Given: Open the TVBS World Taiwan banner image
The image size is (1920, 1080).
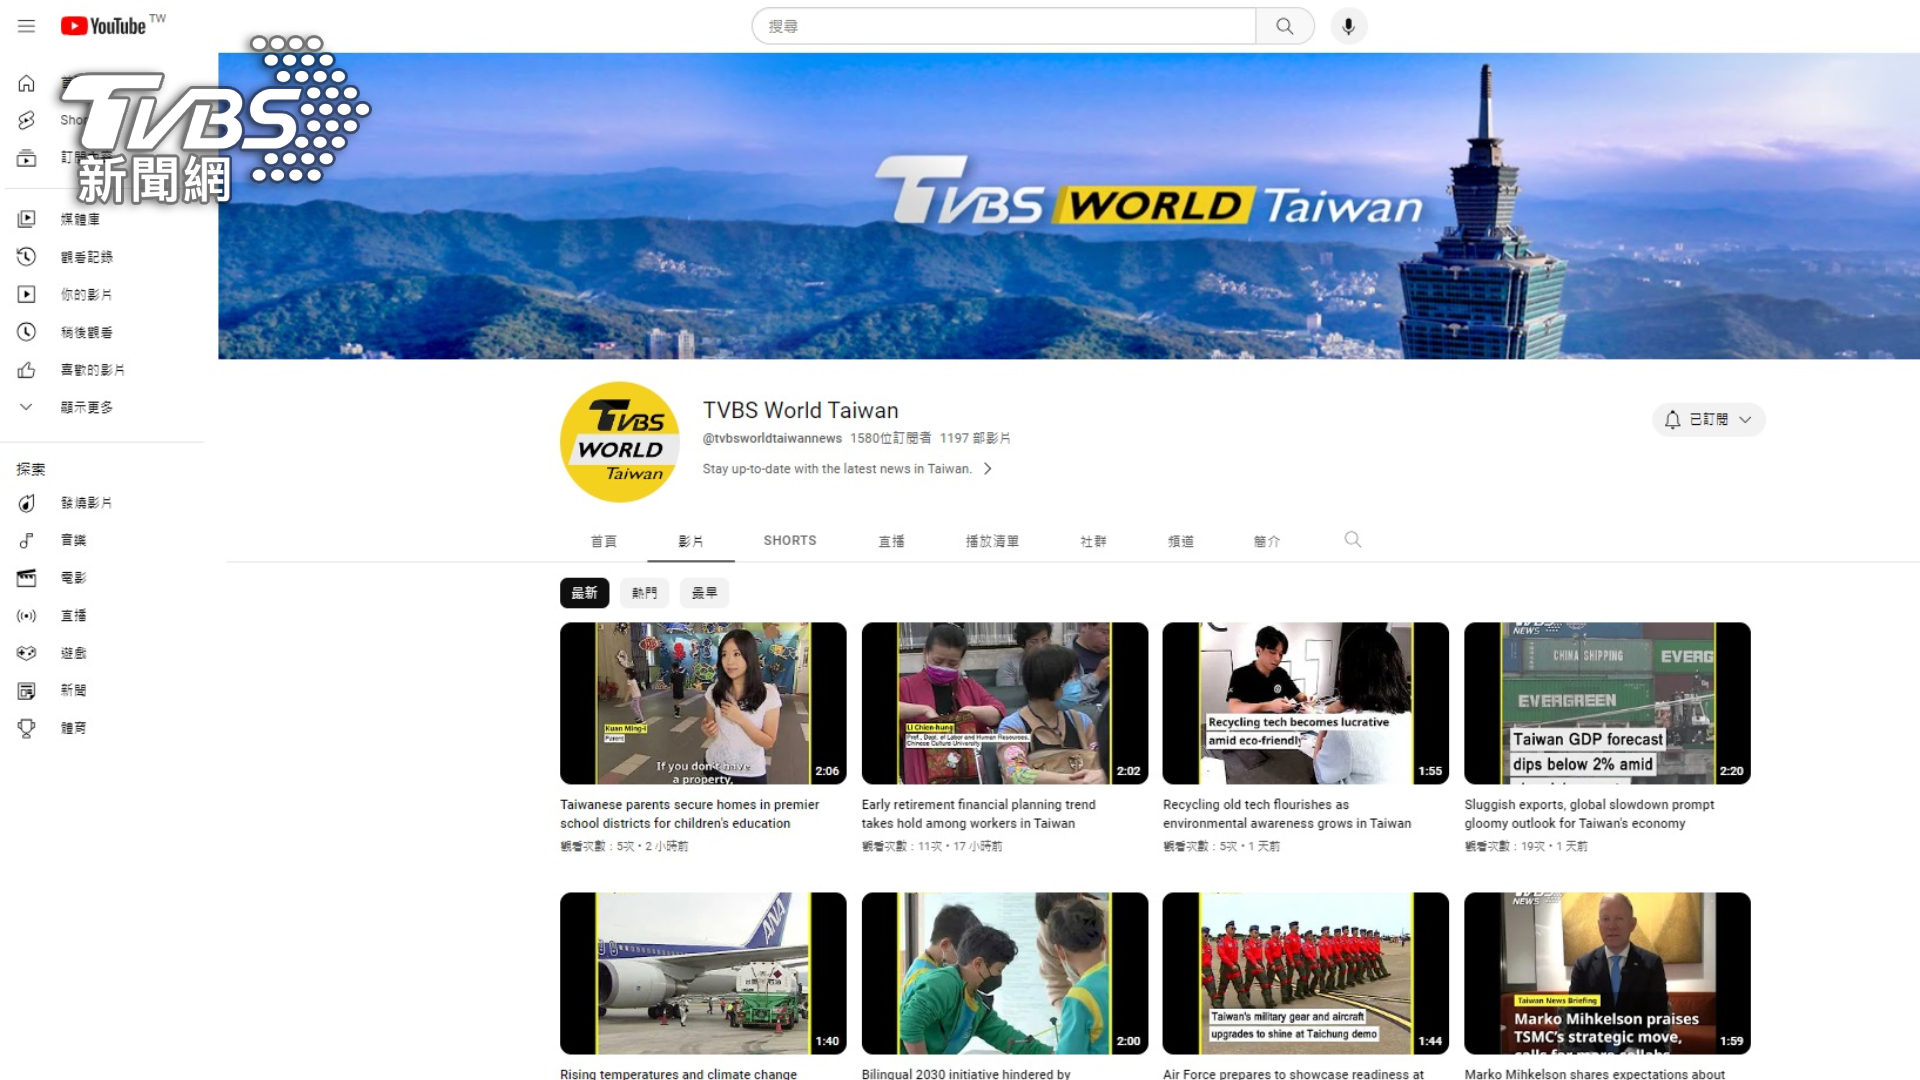Looking at the screenshot, I should [x=1069, y=206].
